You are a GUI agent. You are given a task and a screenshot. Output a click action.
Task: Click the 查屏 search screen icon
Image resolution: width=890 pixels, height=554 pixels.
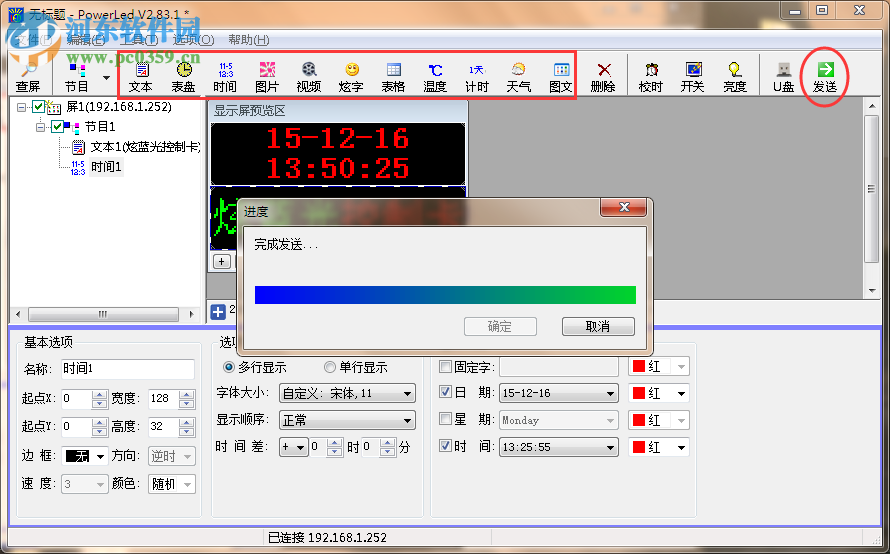[x=28, y=77]
